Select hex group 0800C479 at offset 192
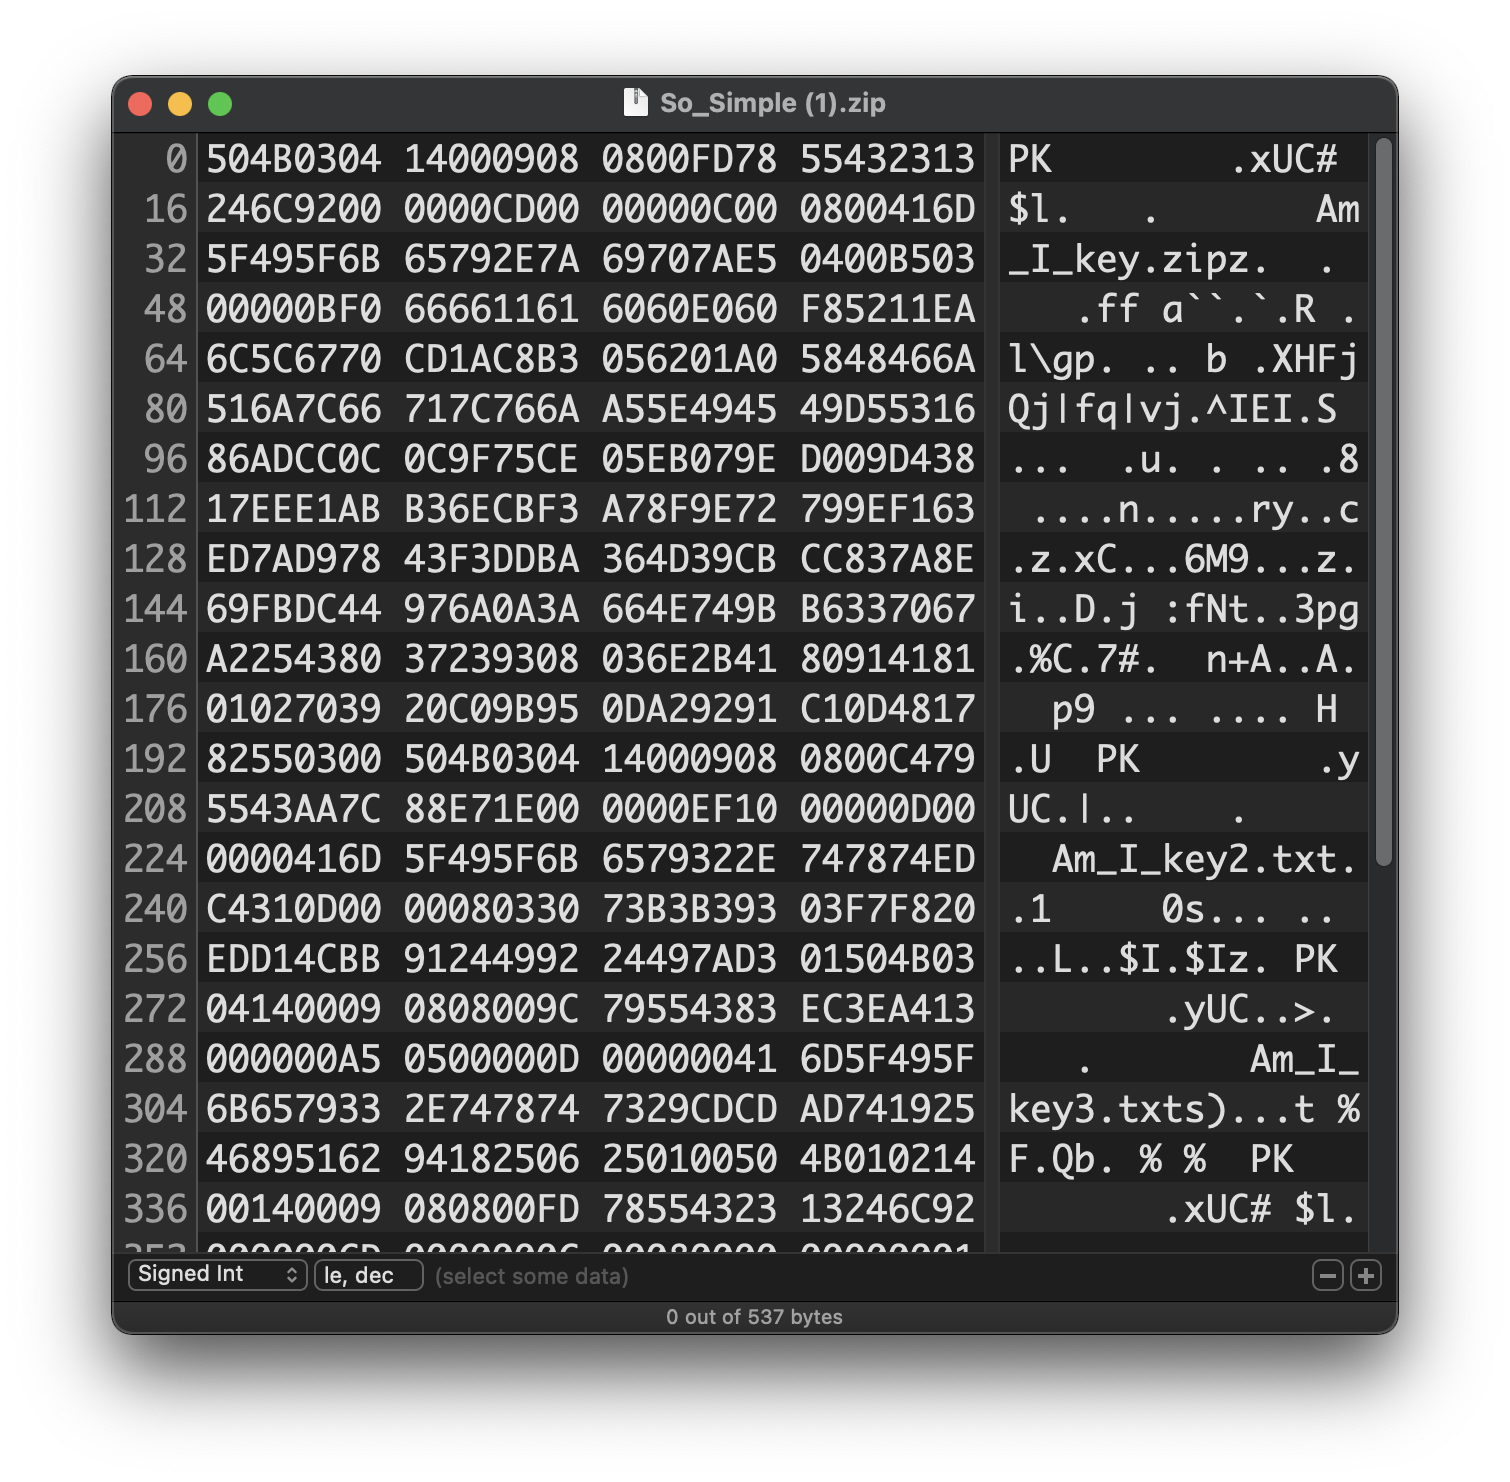 coord(887,759)
